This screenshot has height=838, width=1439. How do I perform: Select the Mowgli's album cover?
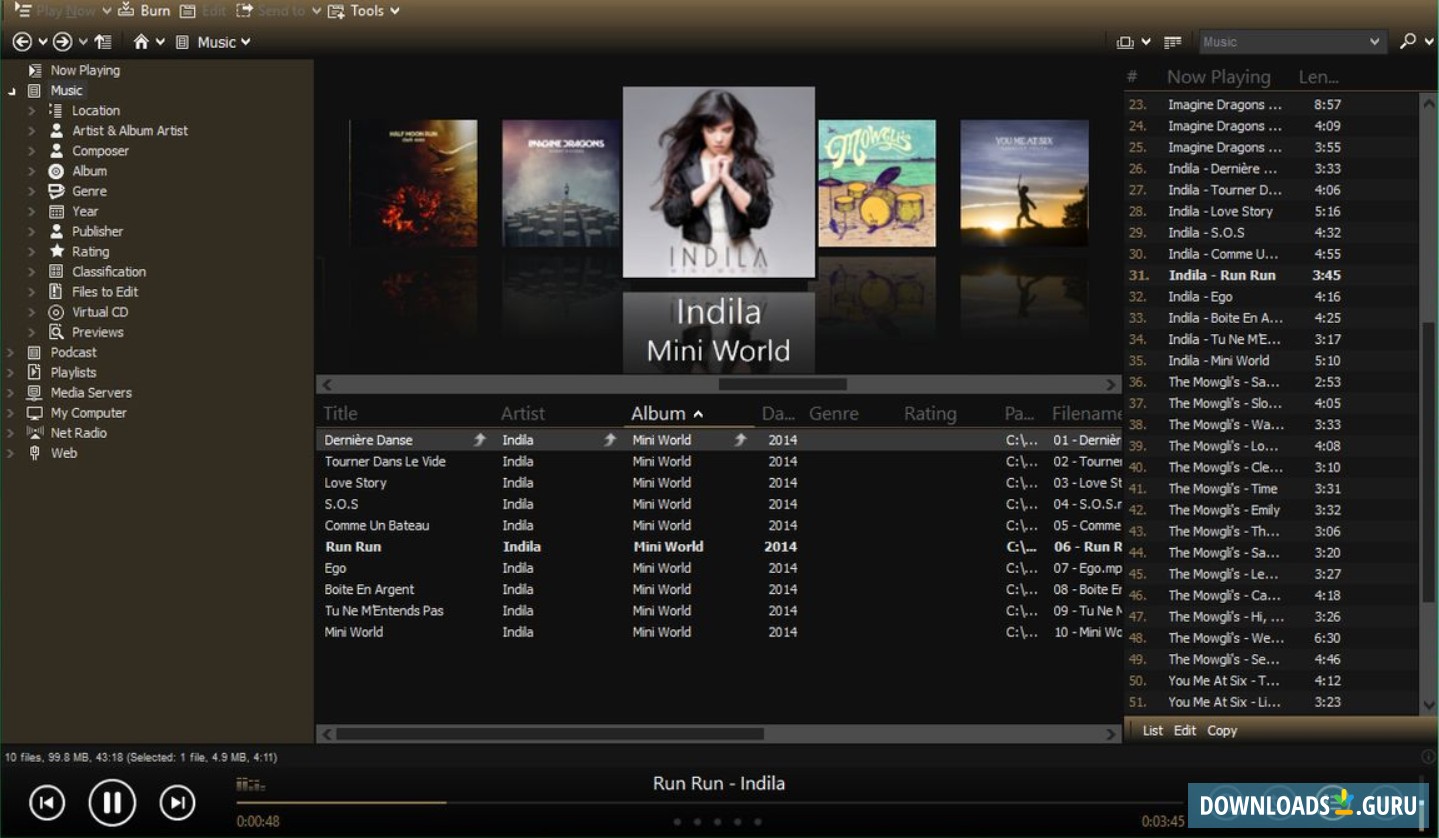[877, 183]
